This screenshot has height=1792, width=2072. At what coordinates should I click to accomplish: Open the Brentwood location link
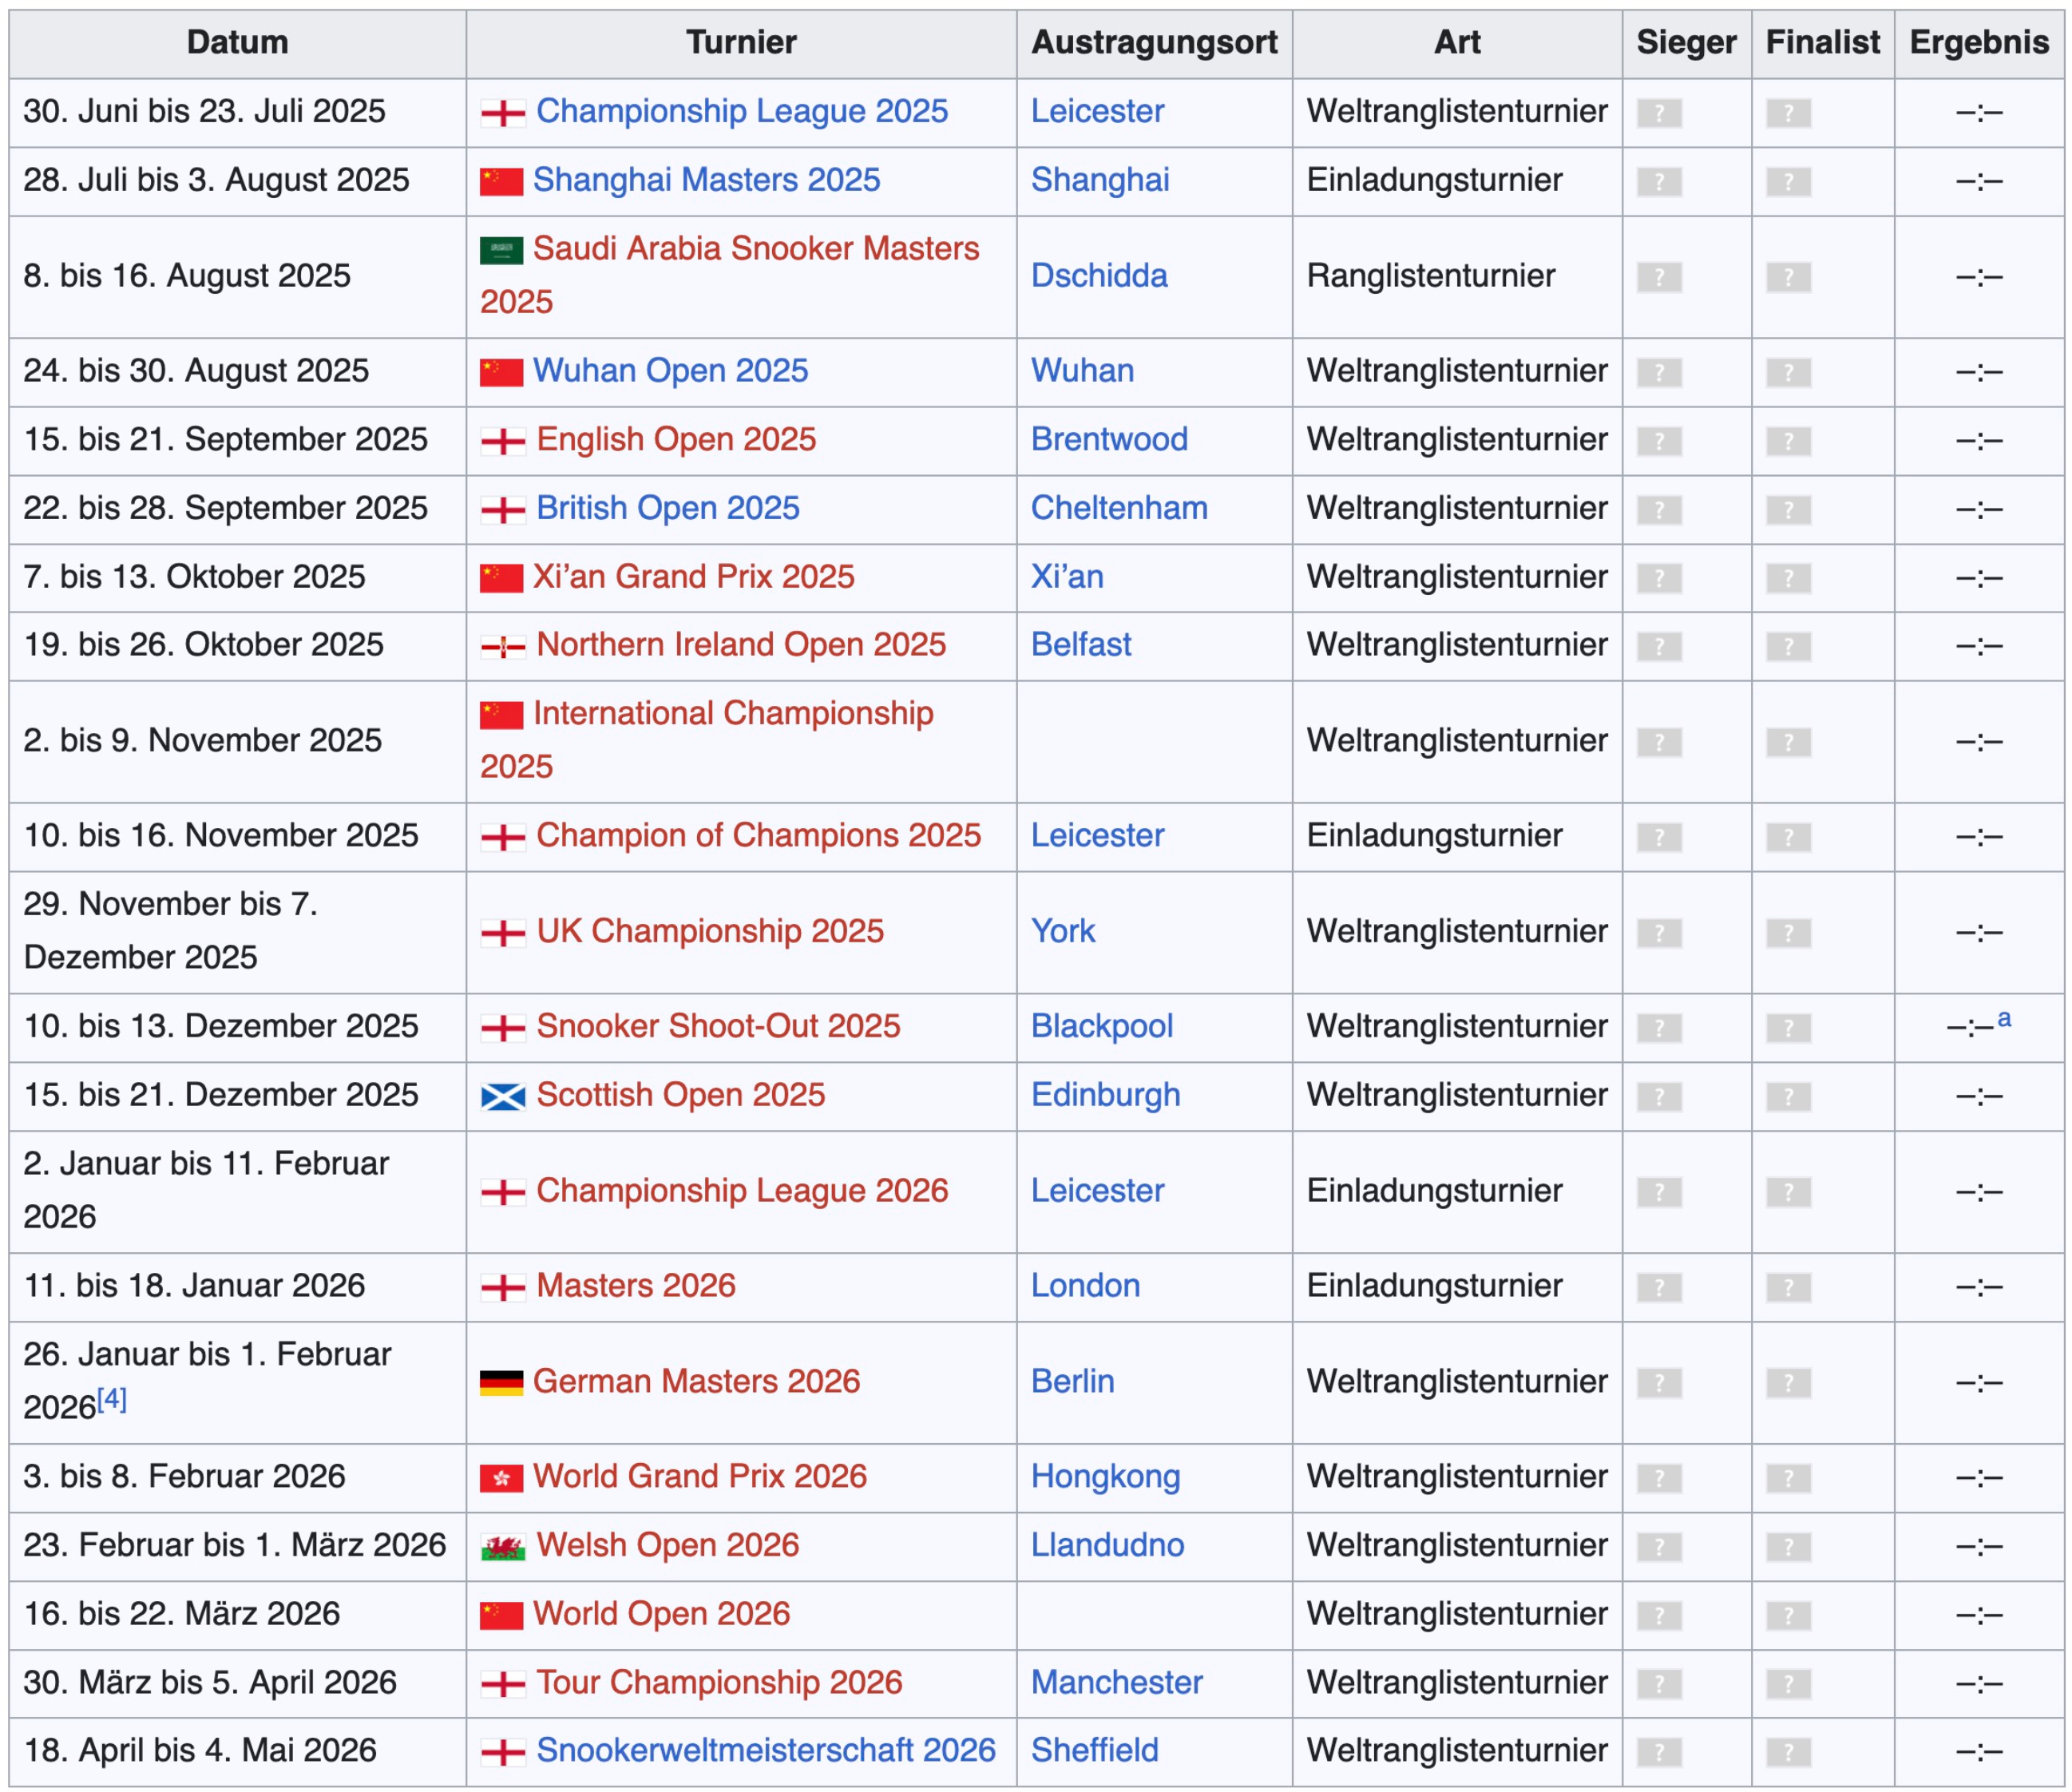[1109, 439]
